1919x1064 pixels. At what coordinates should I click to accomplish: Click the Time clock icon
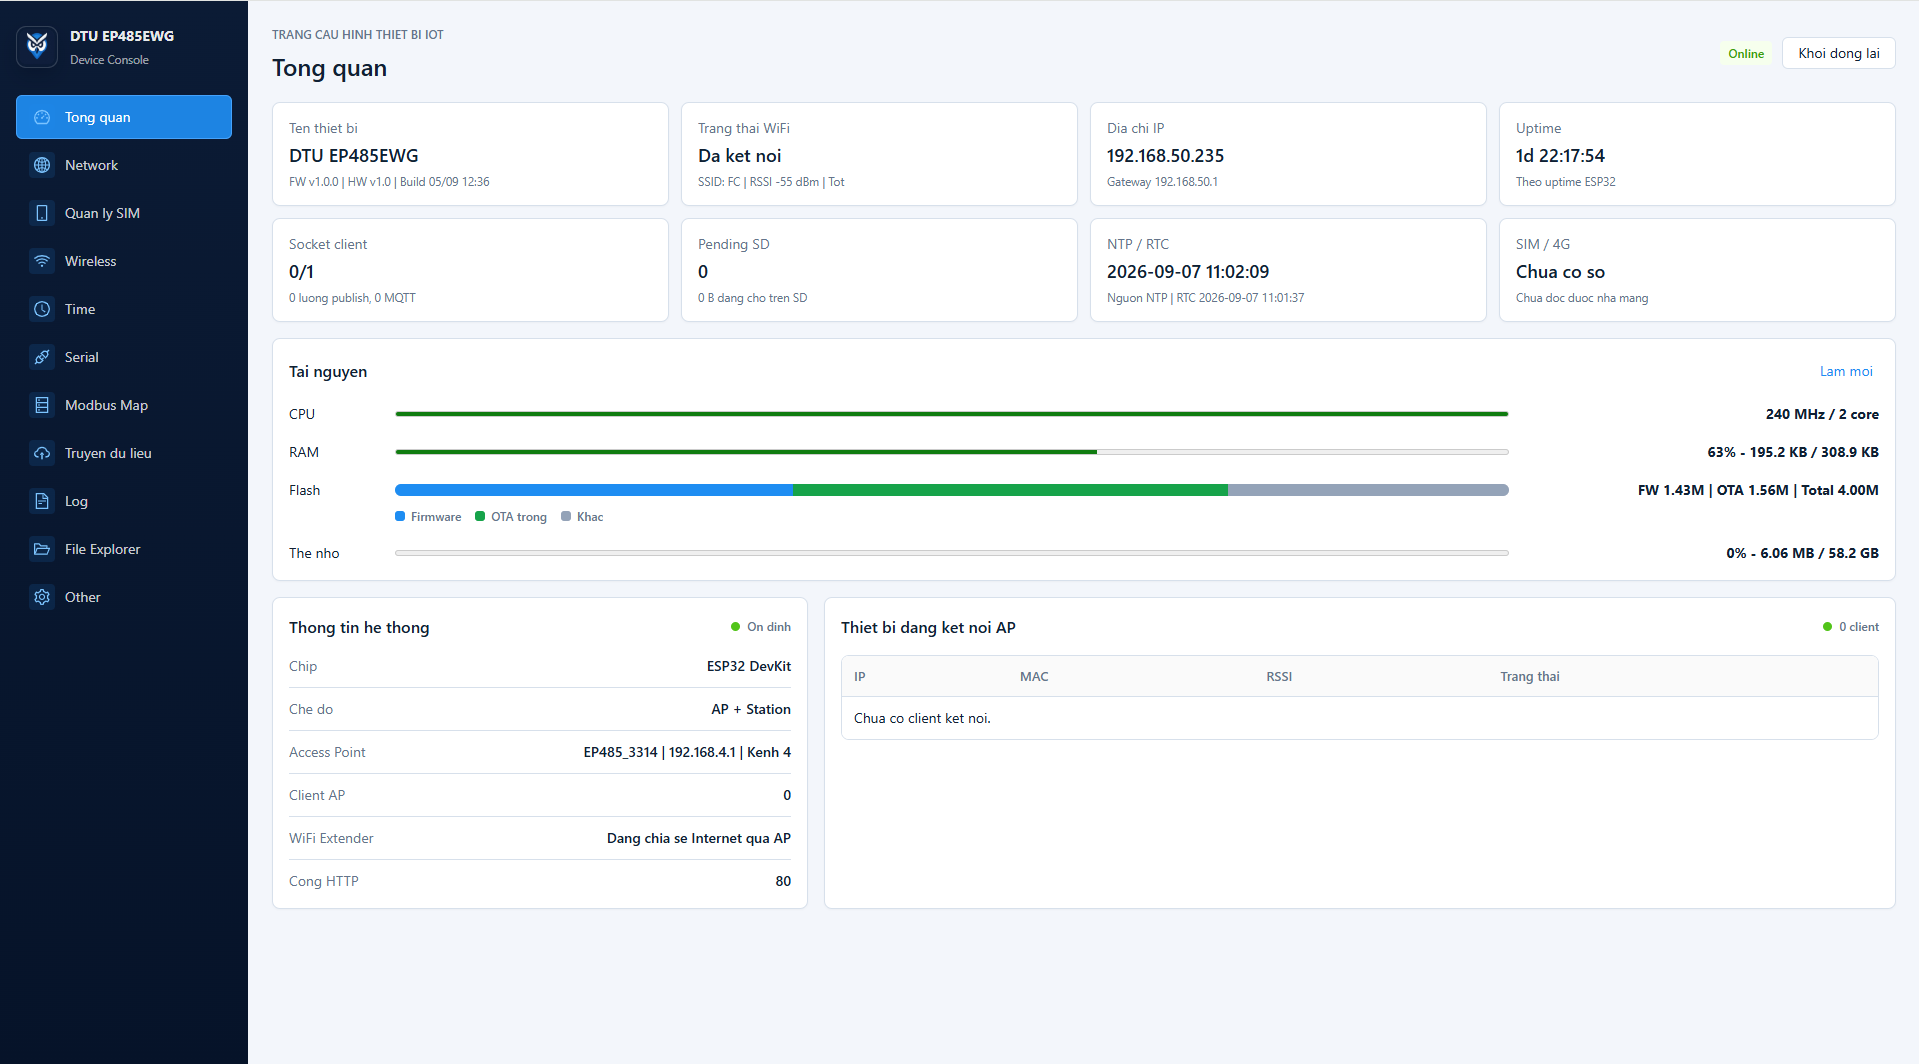pyautogui.click(x=42, y=309)
